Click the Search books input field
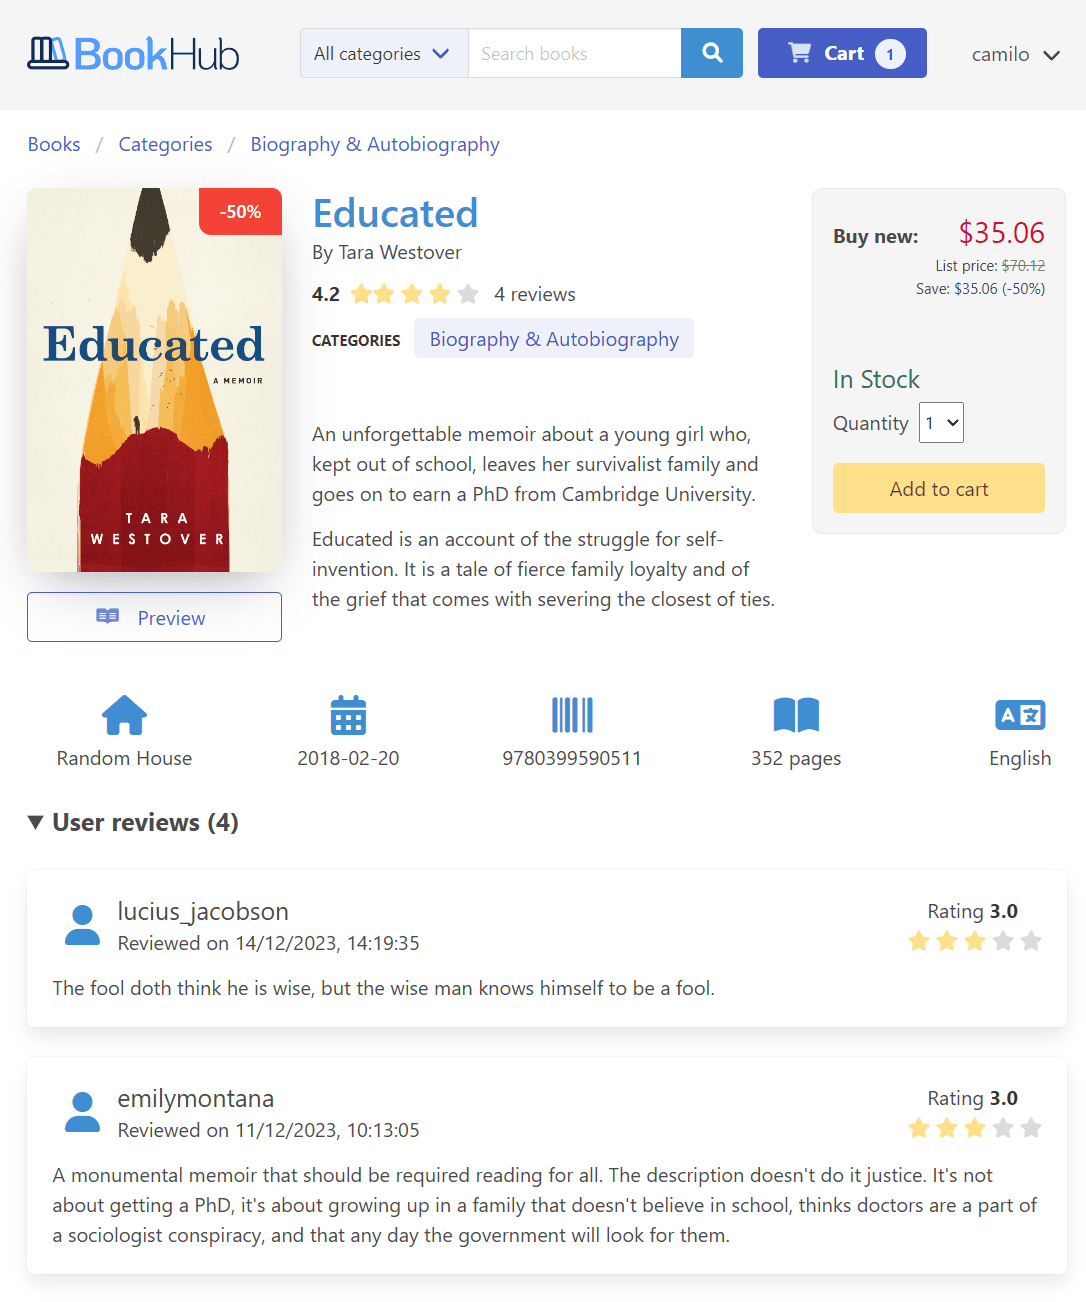The height and width of the screenshot is (1302, 1086). (x=574, y=53)
